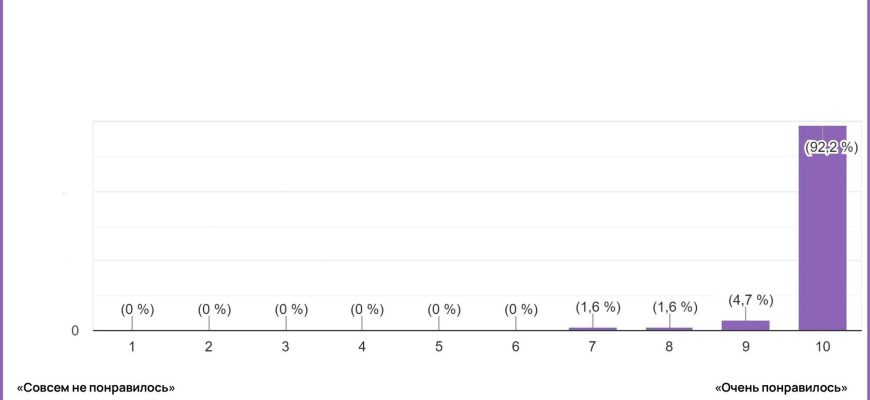Viewport: 870px width, 400px height.
Task: Click the small bar for rating 8
Action: coord(669,328)
